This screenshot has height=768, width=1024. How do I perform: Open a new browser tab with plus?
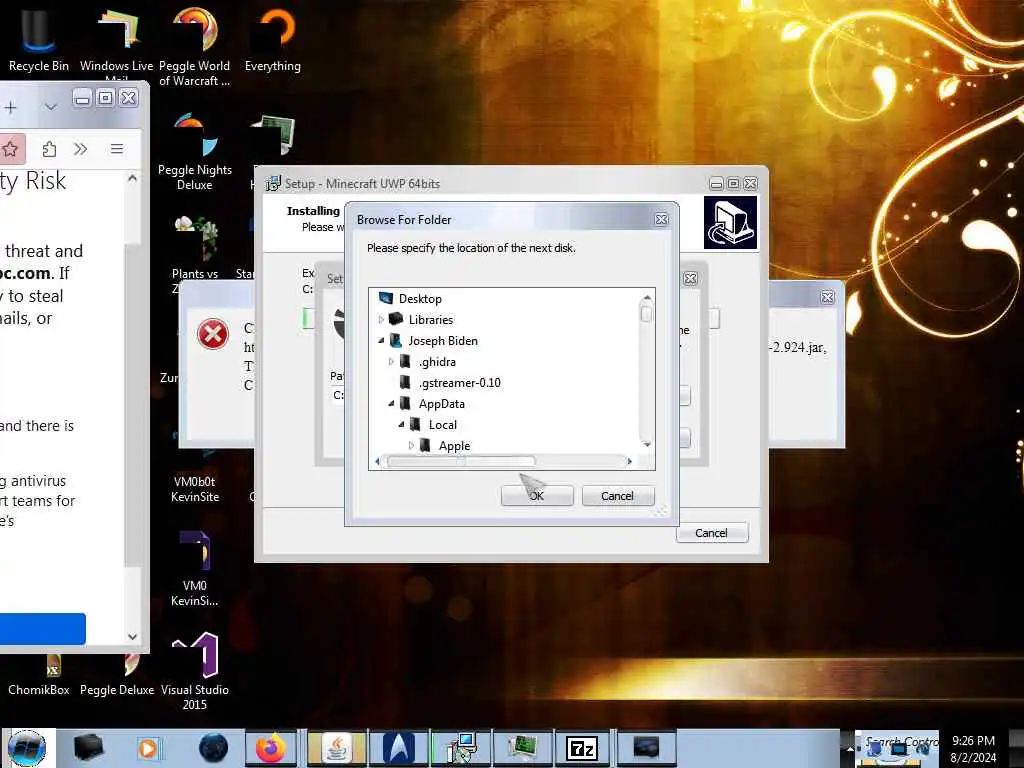pos(10,107)
